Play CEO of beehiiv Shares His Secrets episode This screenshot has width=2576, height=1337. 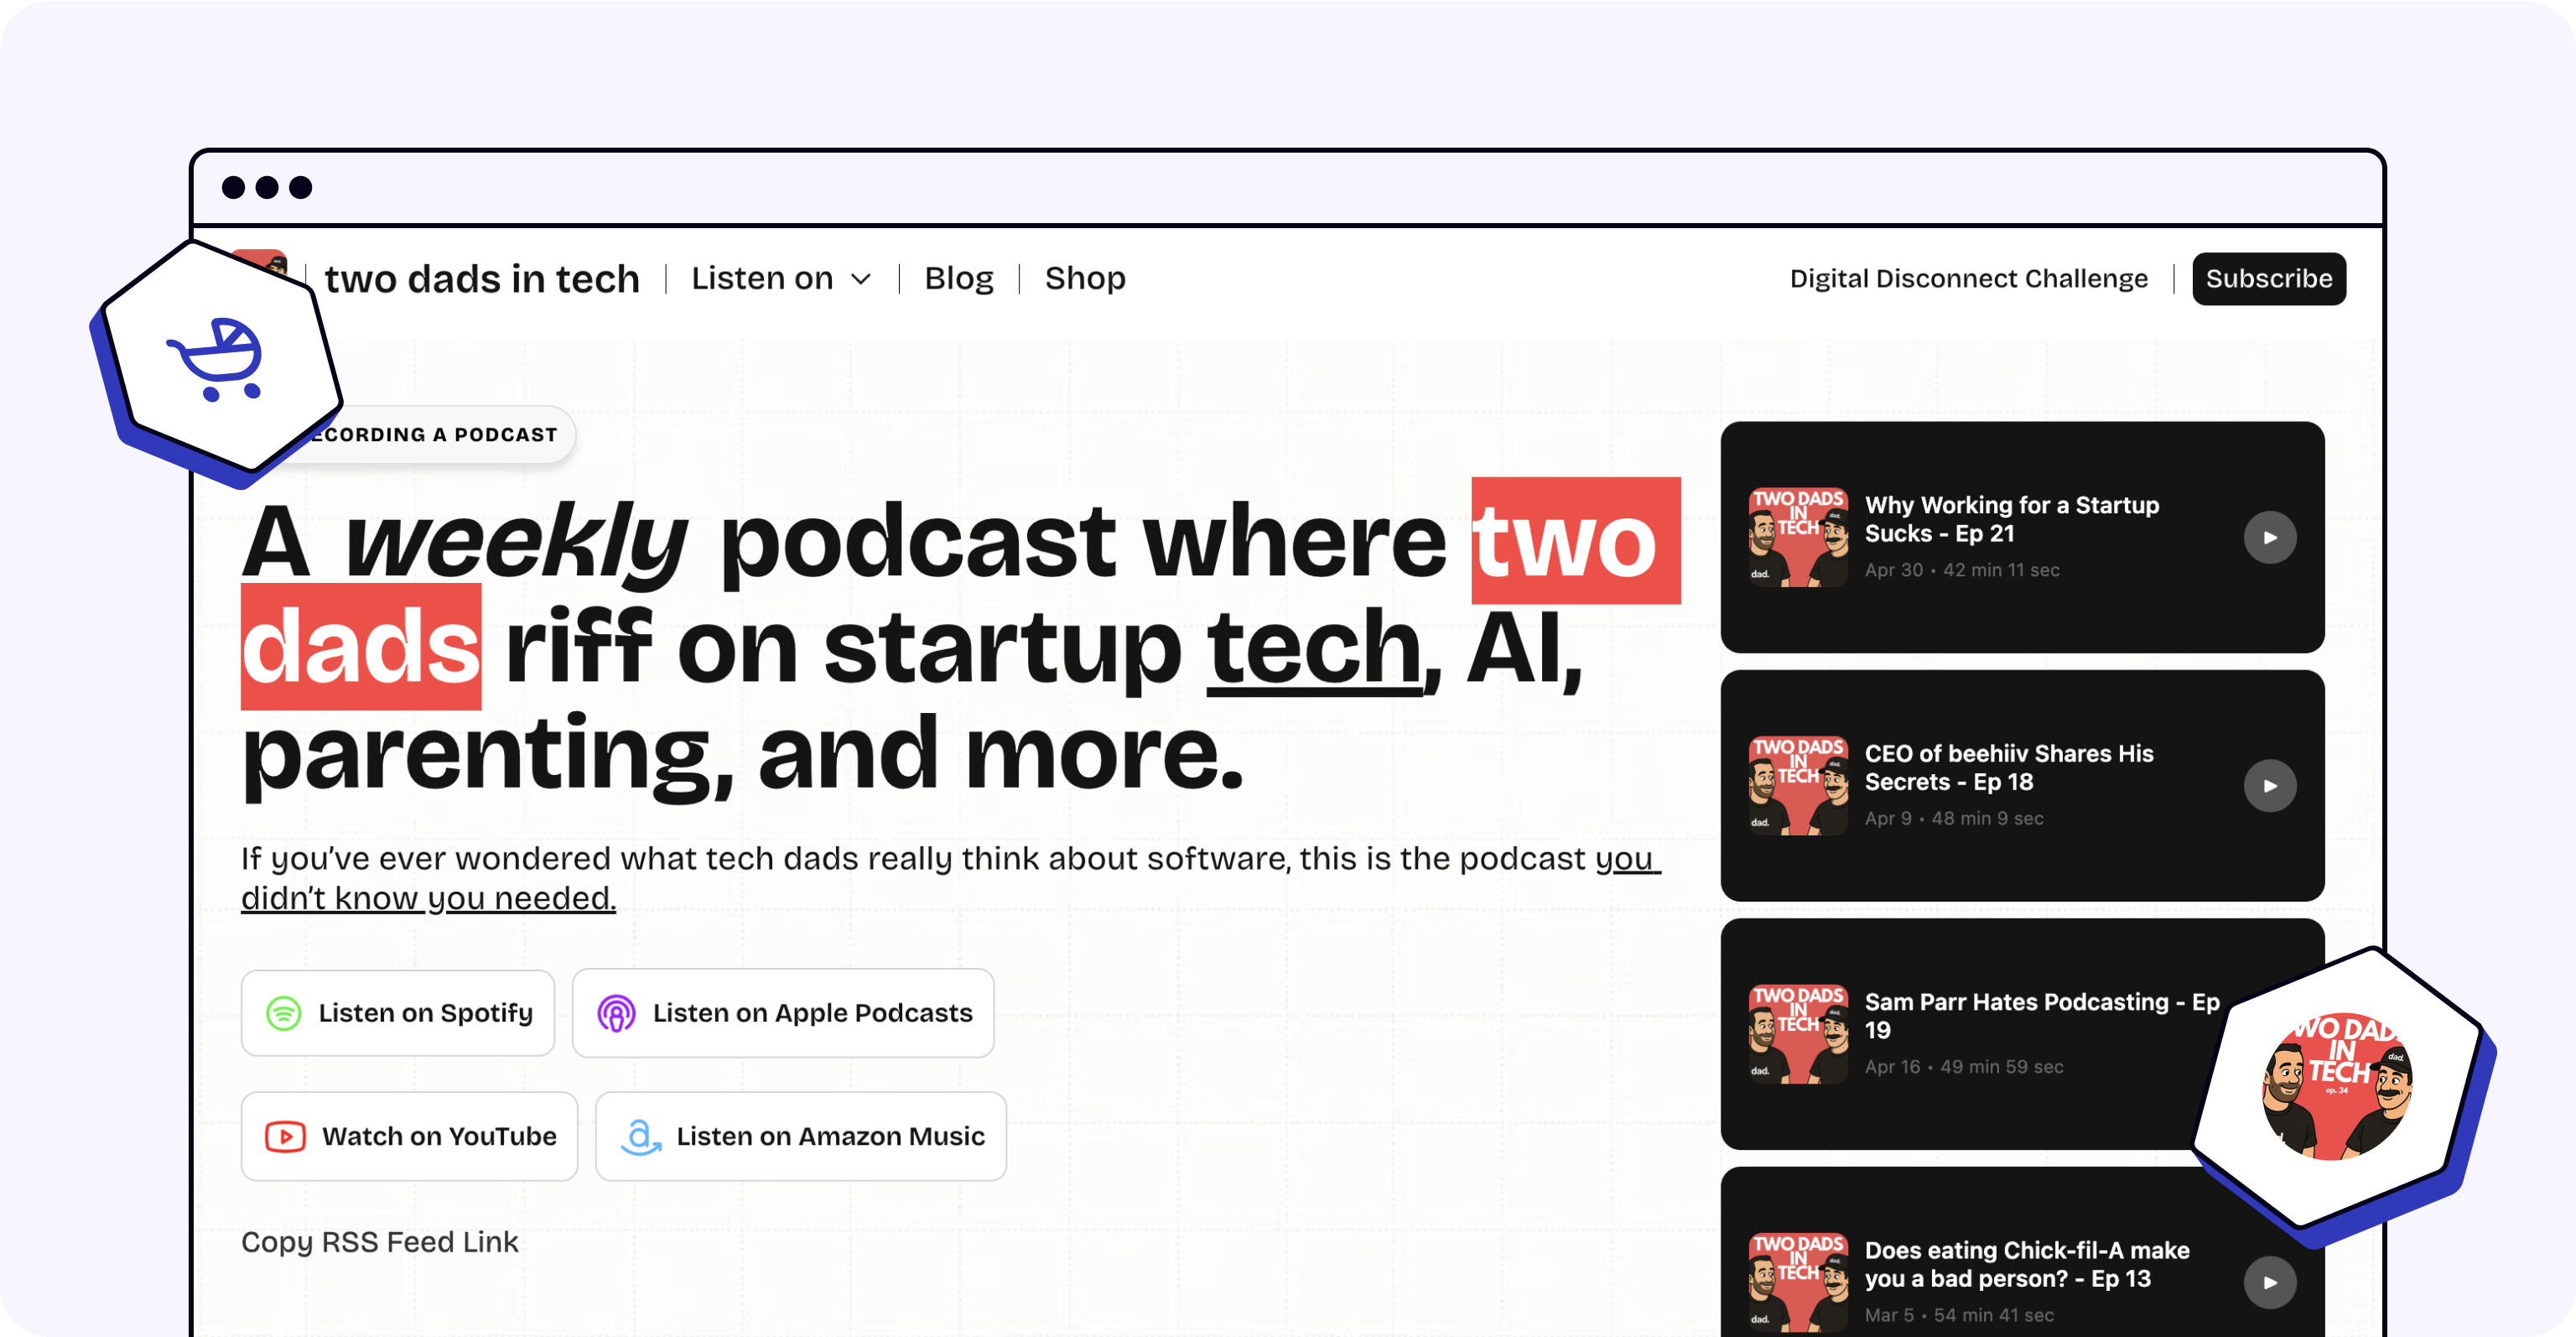click(2269, 785)
